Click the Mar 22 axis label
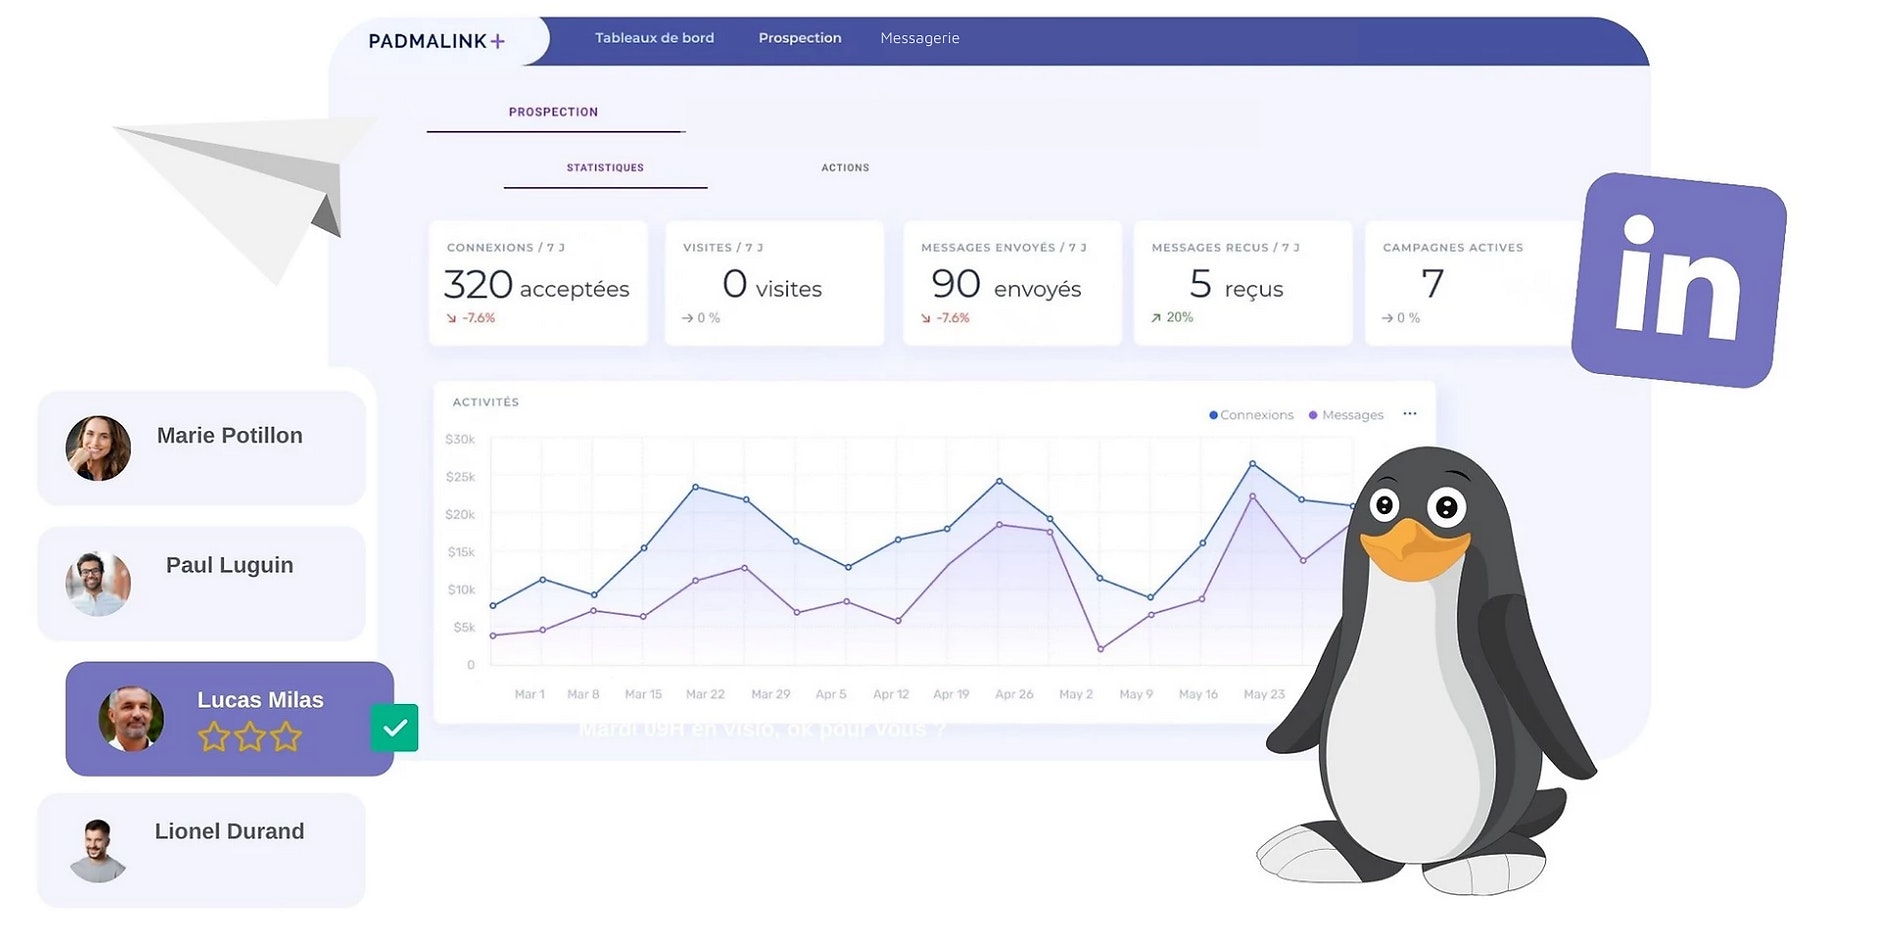Viewport: 1880px width, 940px height. (705, 694)
